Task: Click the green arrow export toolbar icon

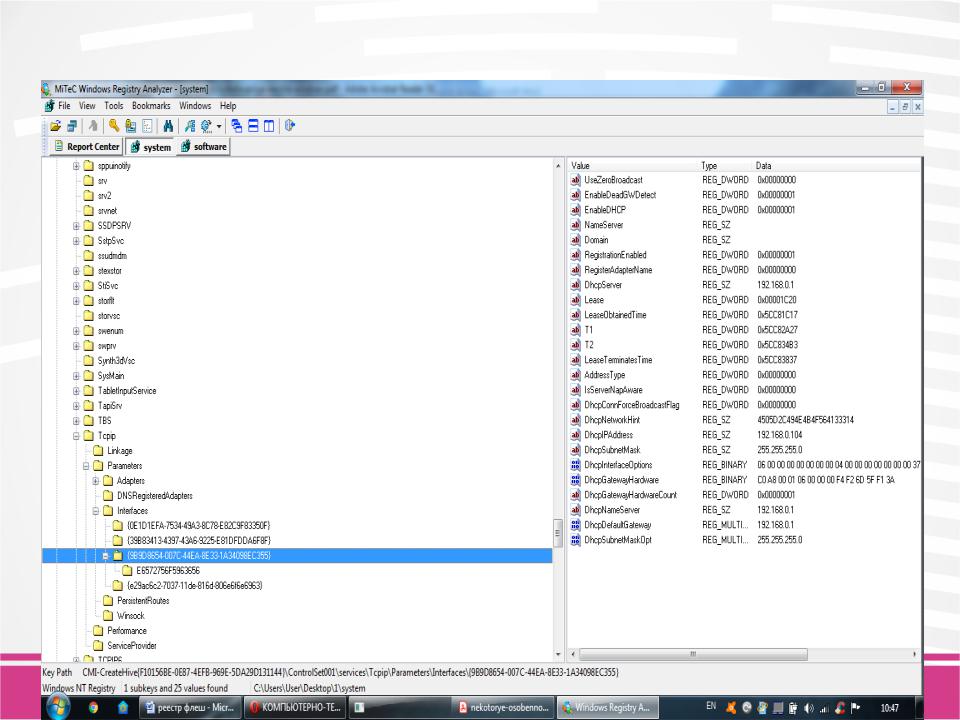Action: tap(190, 126)
